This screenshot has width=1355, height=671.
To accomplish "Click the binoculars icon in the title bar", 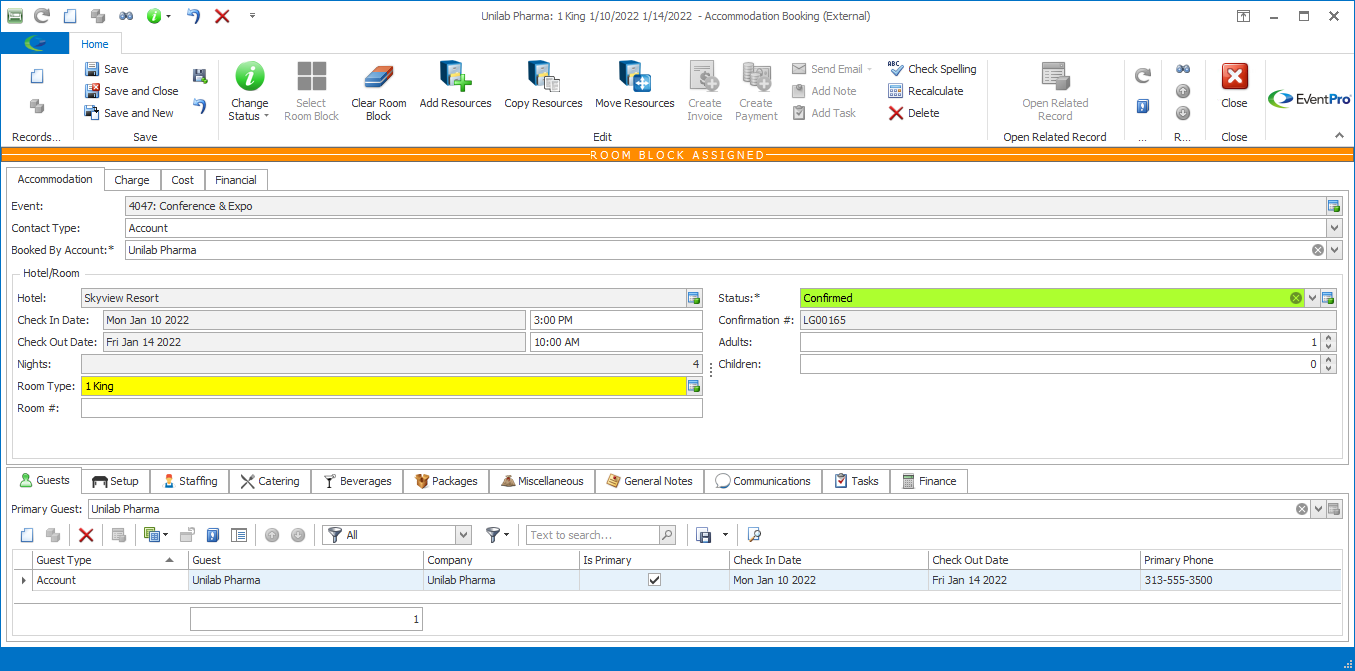I will tap(126, 16).
